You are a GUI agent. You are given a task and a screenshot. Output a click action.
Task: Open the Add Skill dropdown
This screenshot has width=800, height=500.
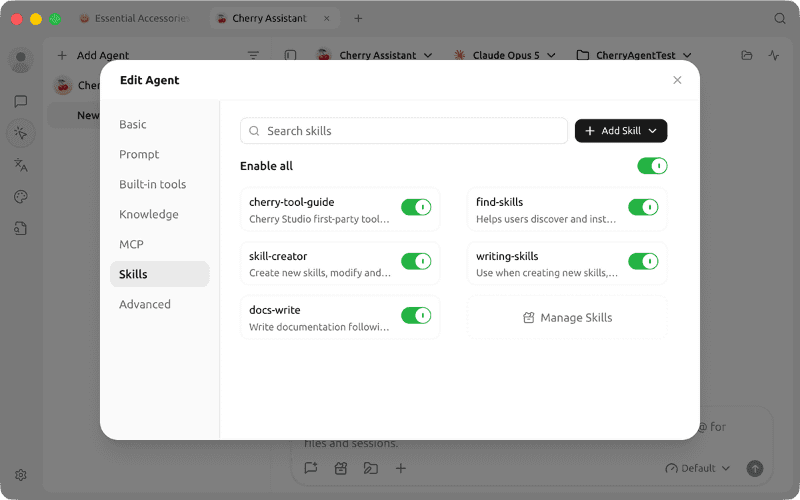tap(621, 131)
